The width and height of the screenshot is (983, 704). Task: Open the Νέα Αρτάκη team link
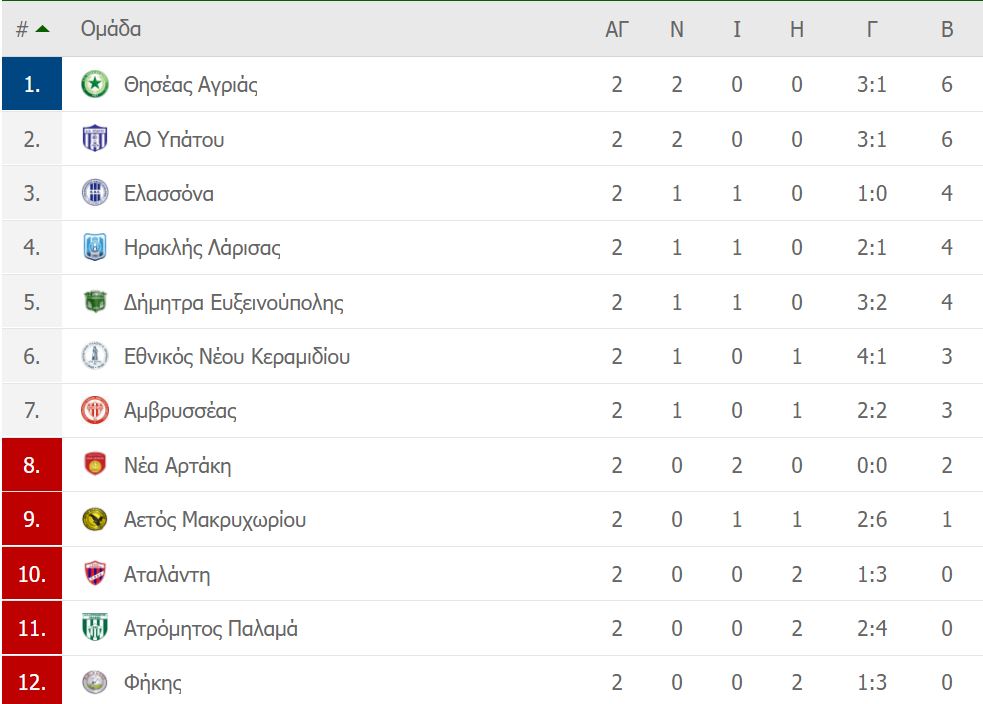(177, 465)
